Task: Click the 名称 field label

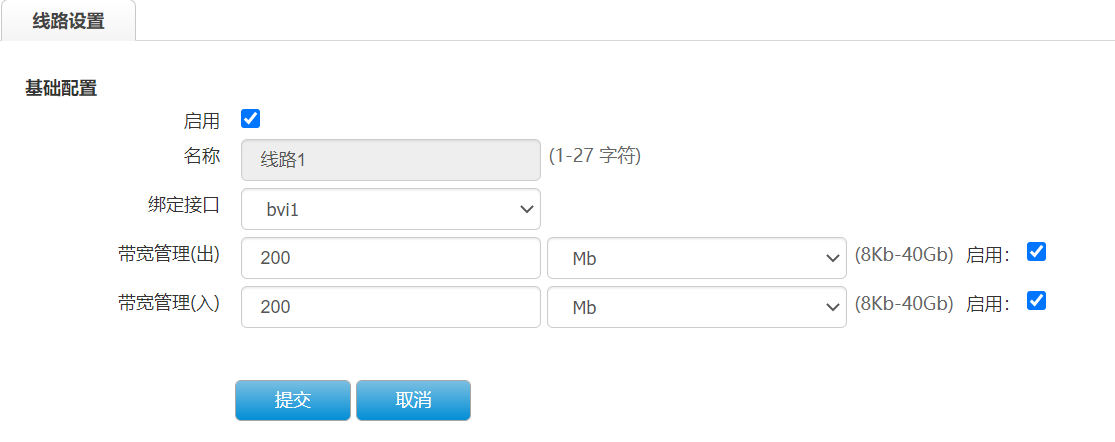Action: (201, 156)
